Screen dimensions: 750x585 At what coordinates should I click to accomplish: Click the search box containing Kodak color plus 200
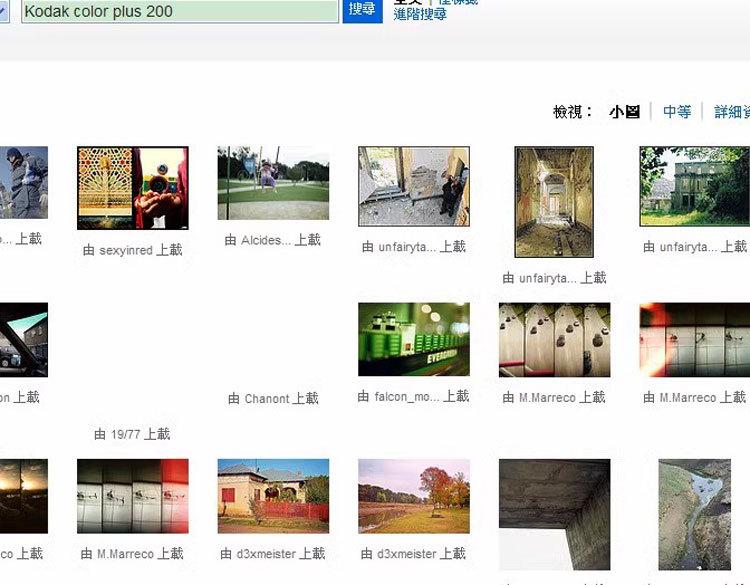(180, 11)
